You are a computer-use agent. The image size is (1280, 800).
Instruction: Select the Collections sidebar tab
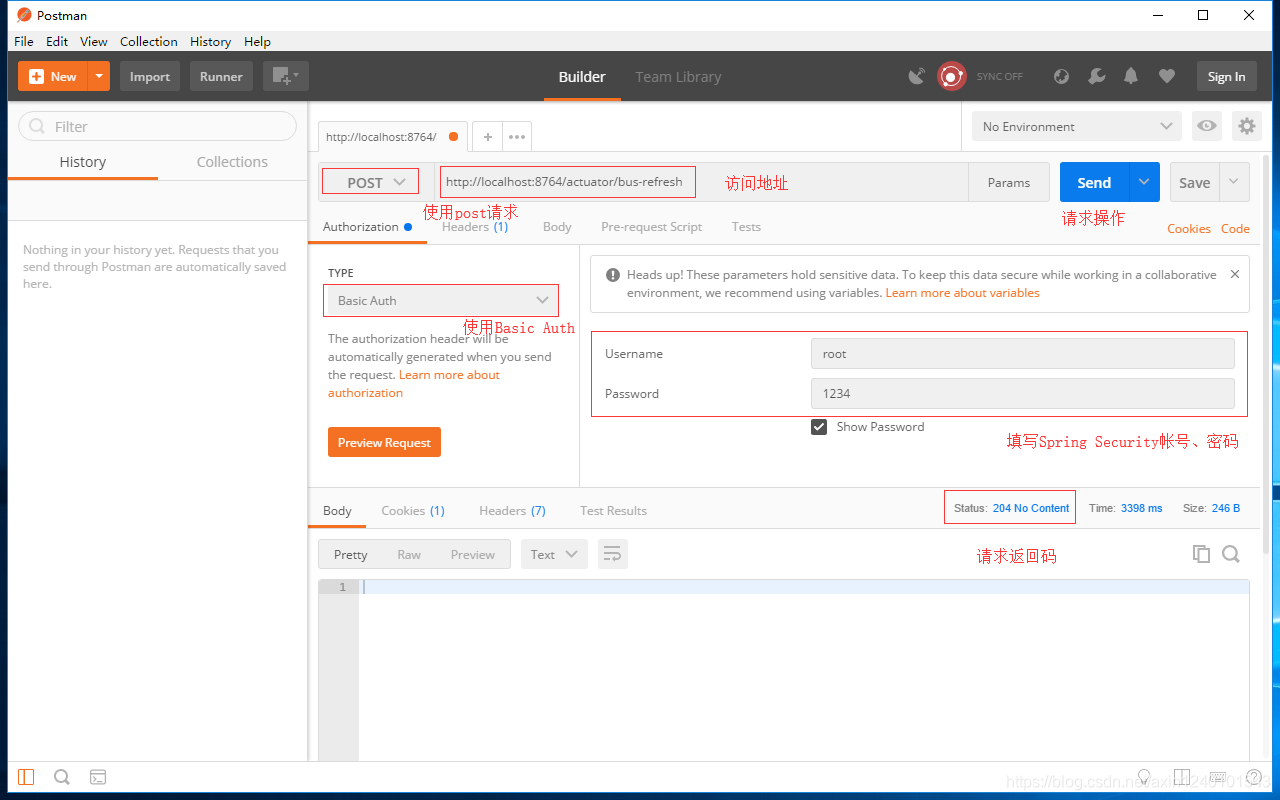click(232, 162)
